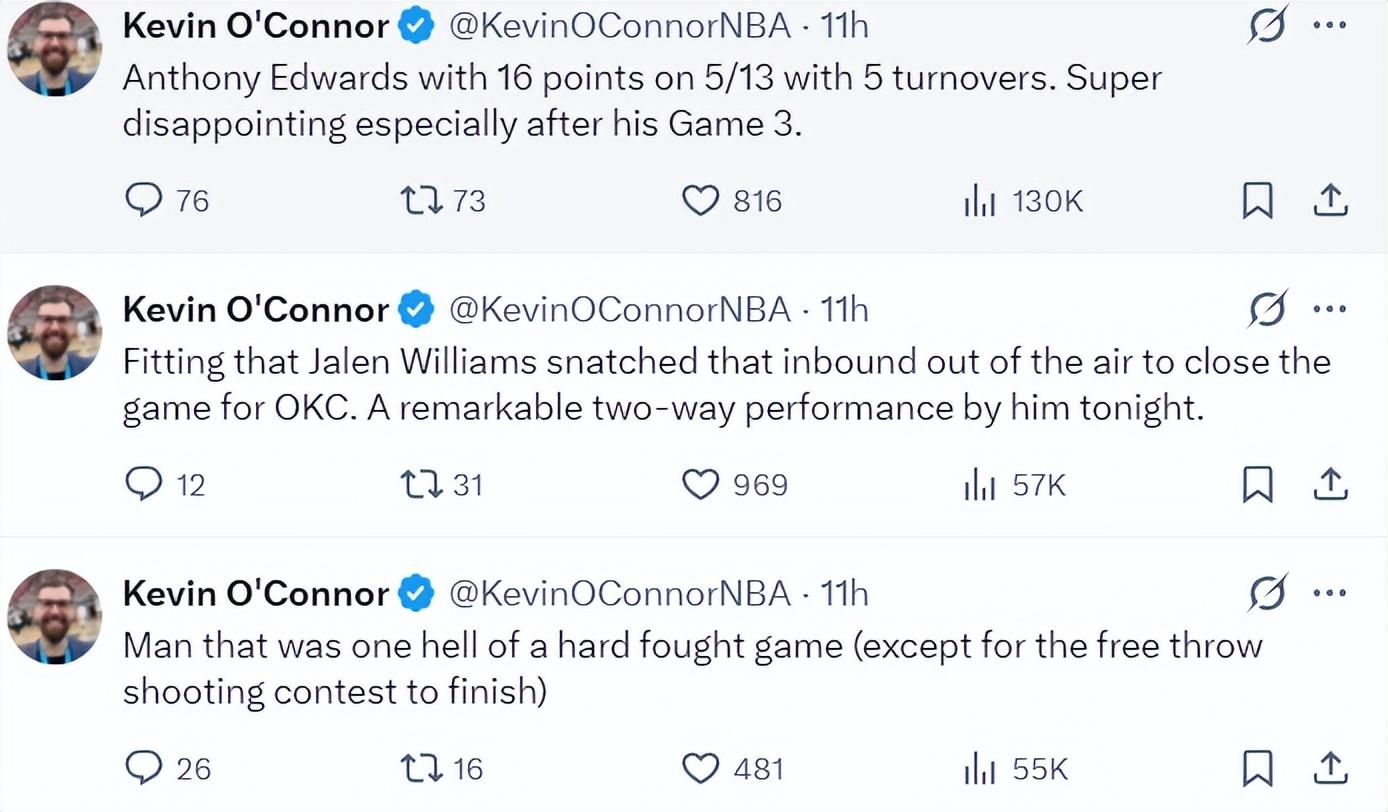Image resolution: width=1388 pixels, height=812 pixels.
Task: Bookmark the Anthony Edwards tweet
Action: pos(1257,202)
